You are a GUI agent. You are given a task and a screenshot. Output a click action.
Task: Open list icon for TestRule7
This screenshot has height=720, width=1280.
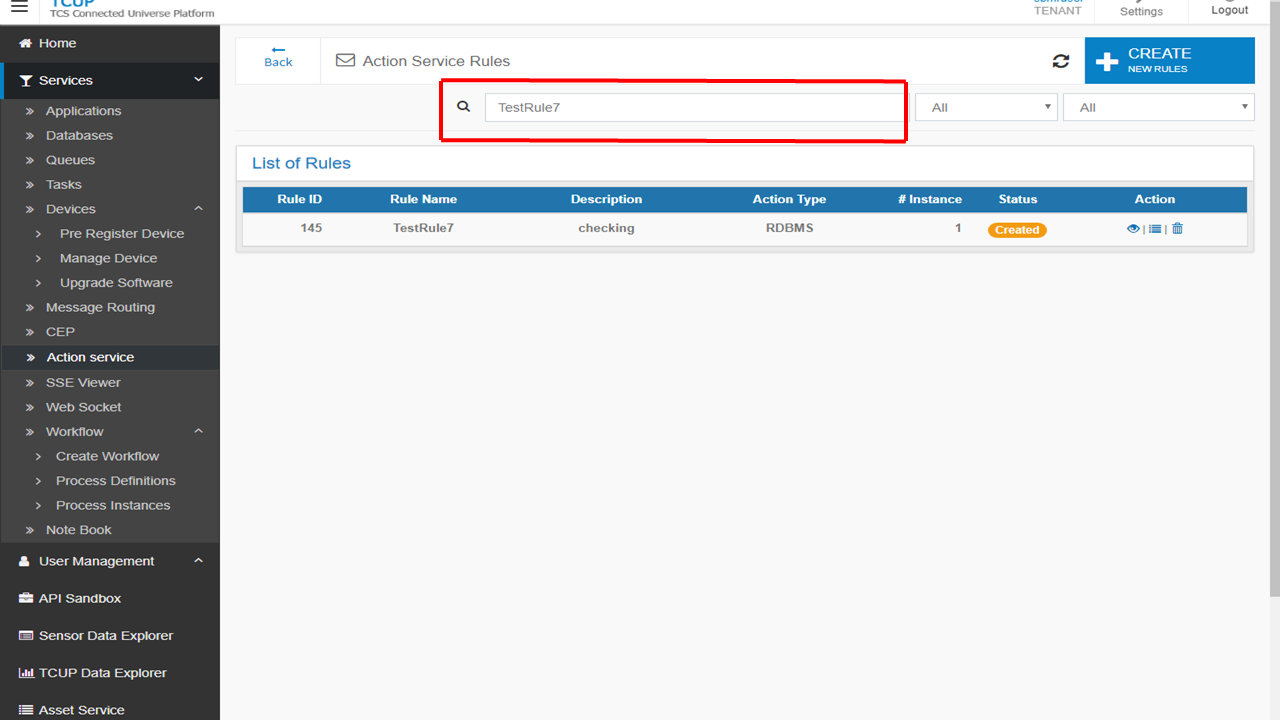coord(1155,229)
